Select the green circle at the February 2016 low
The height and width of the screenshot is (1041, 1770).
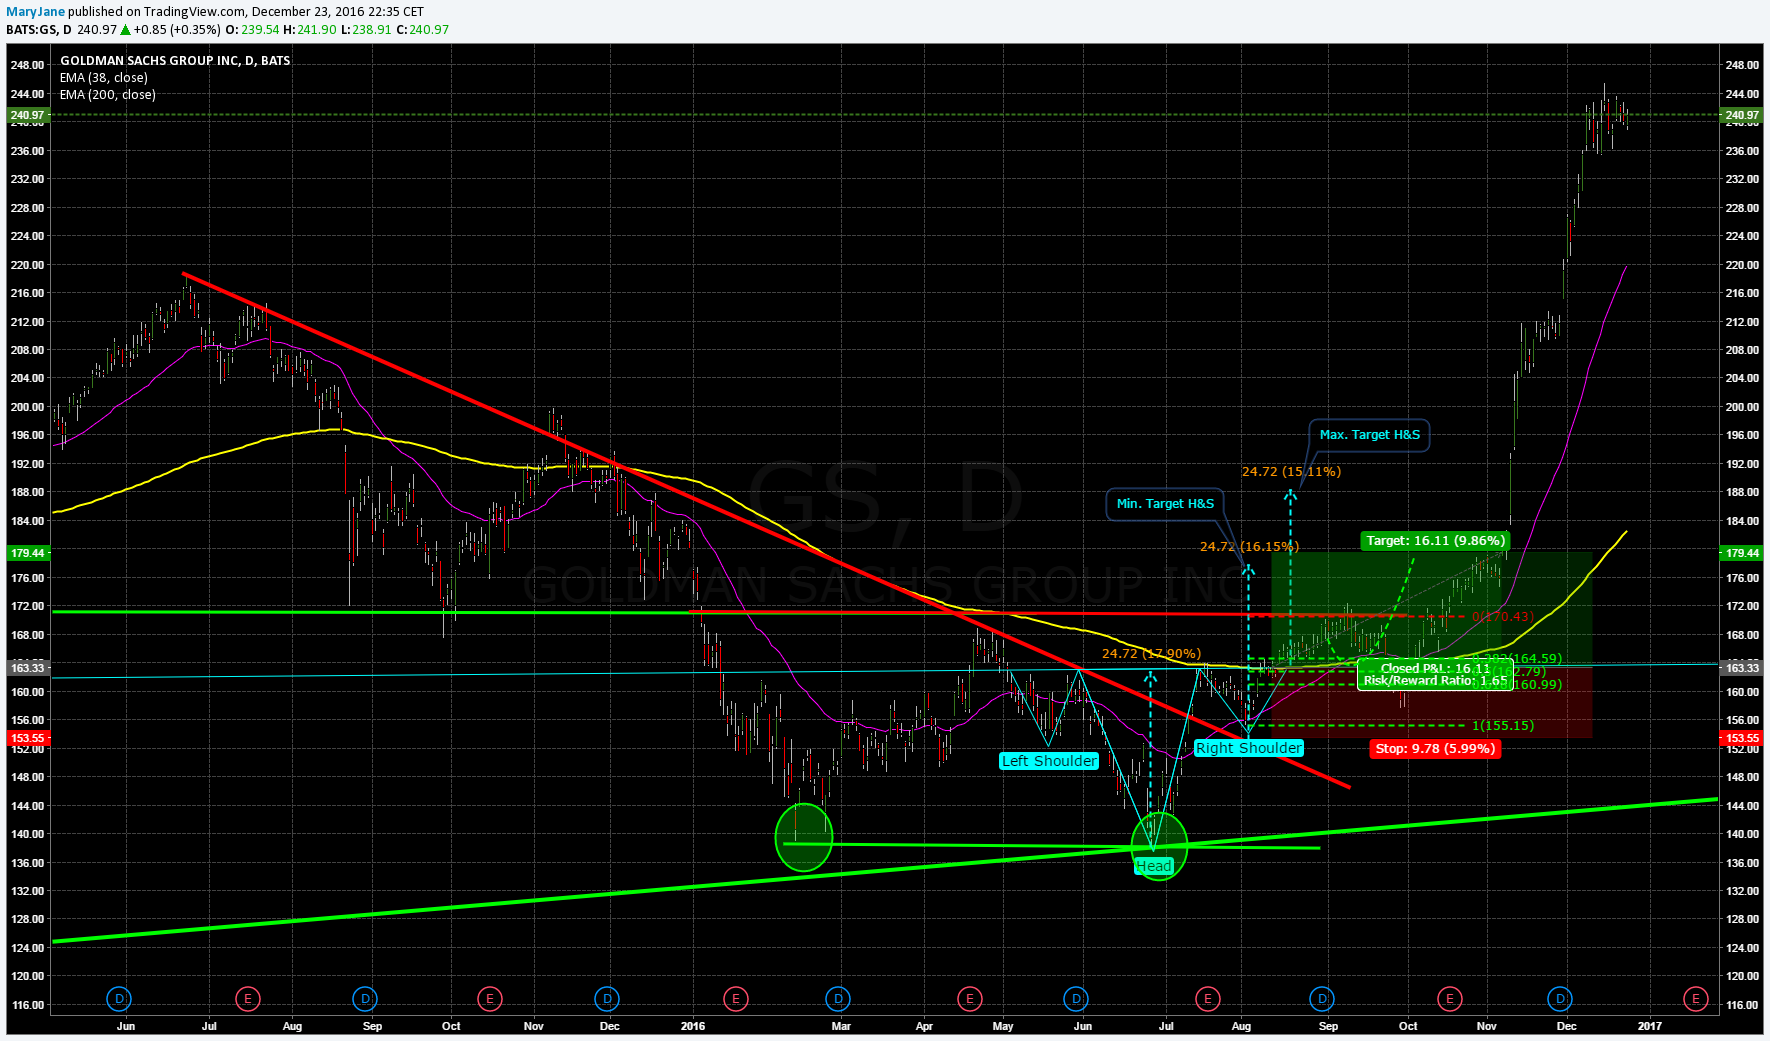pyautogui.click(x=804, y=837)
